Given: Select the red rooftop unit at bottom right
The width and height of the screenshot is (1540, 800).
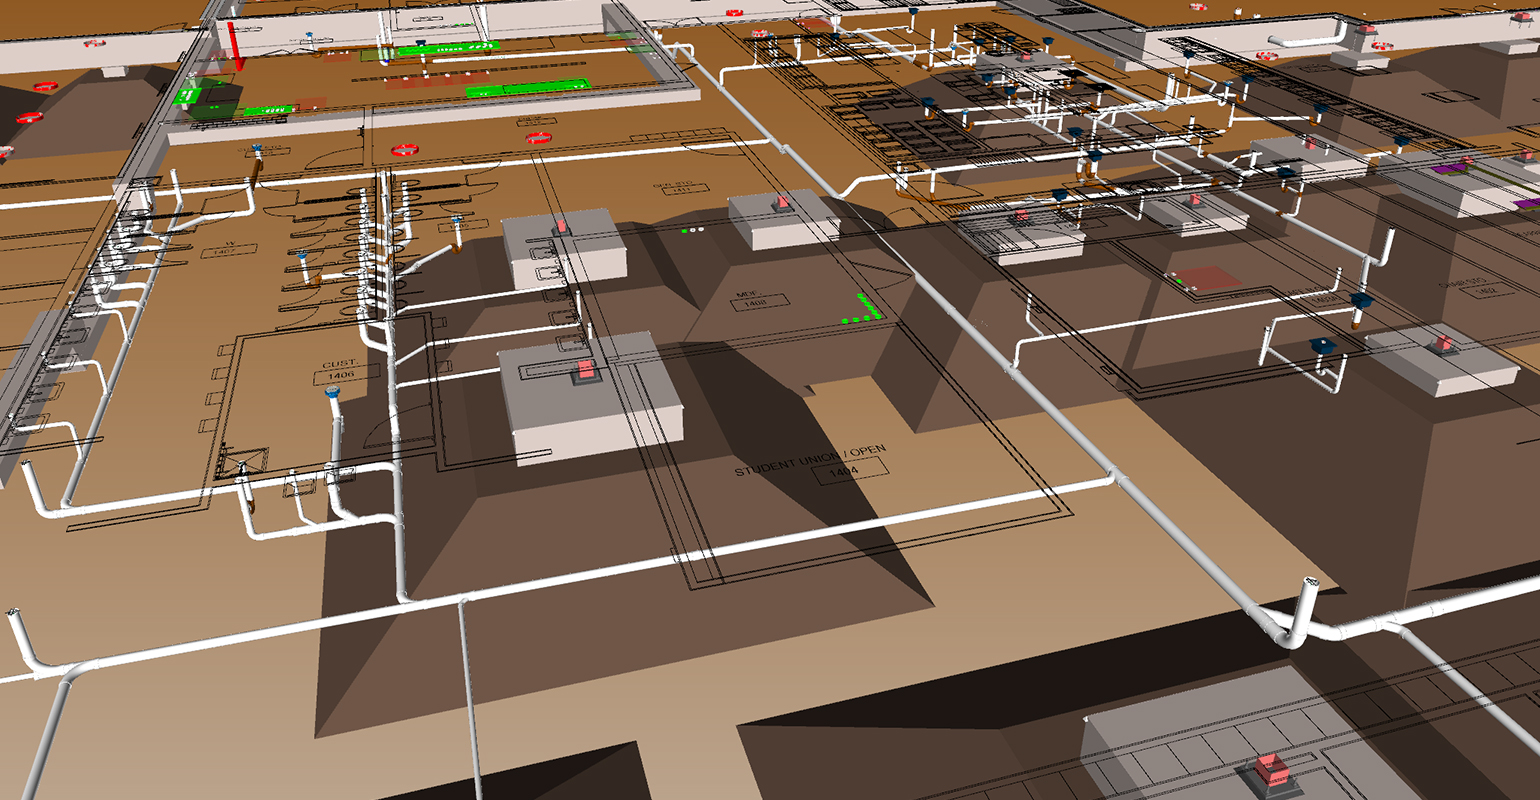Looking at the screenshot, I should tap(1271, 769).
